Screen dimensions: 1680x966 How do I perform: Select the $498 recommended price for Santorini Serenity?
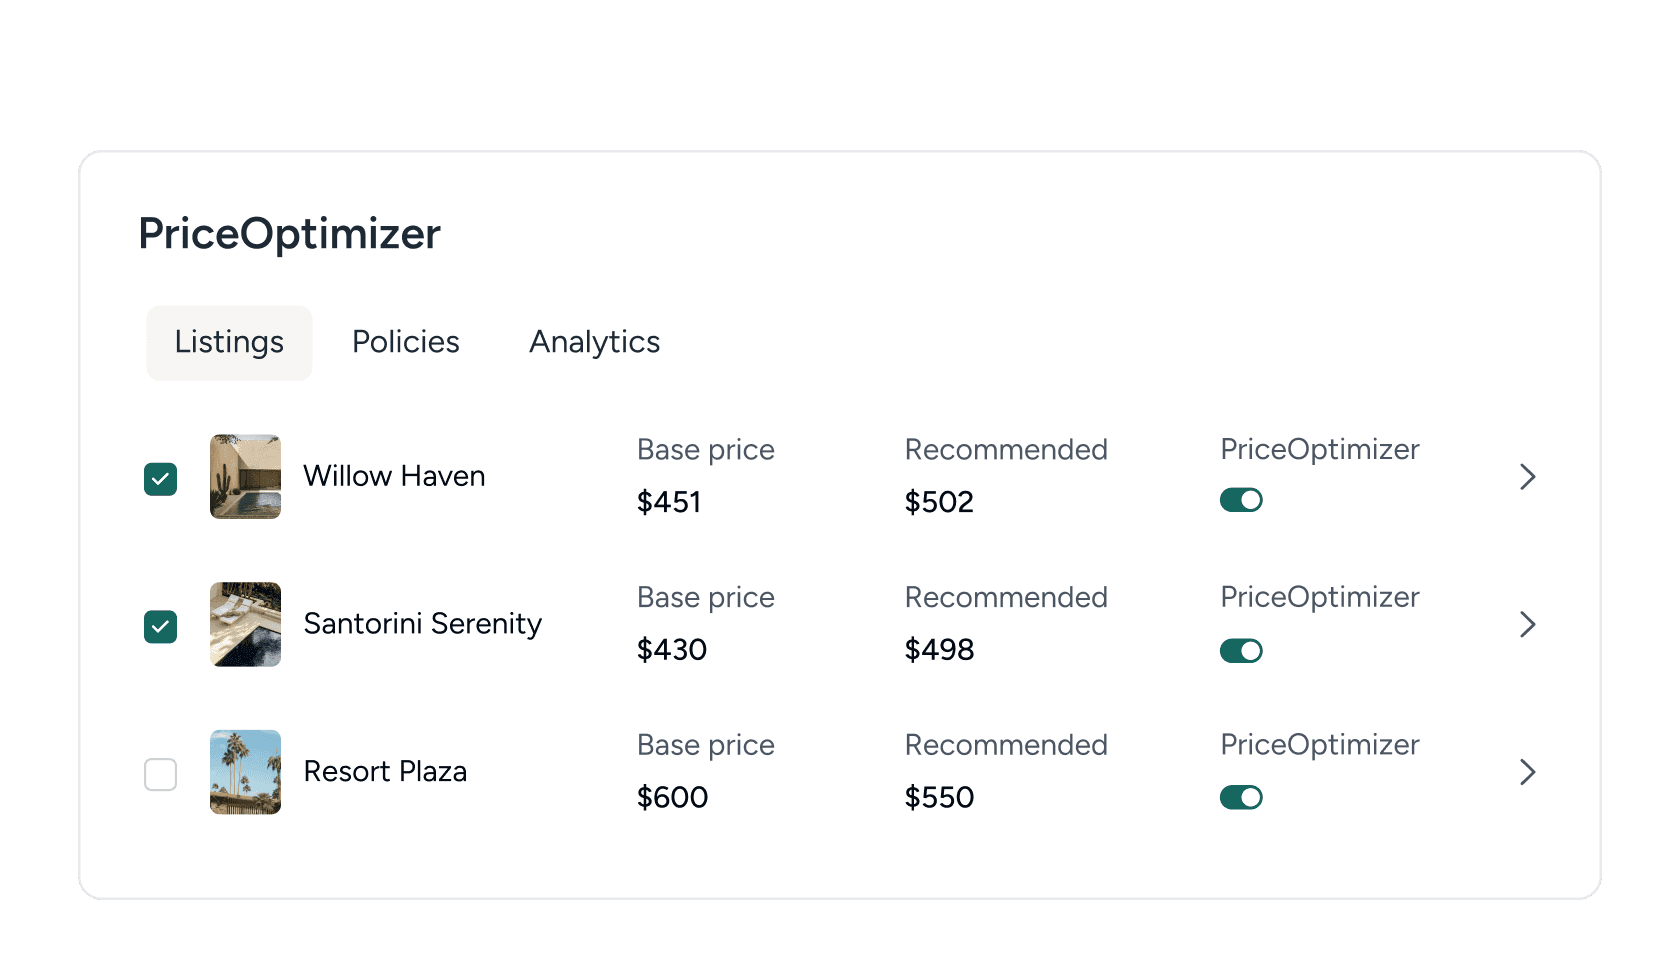(x=939, y=649)
